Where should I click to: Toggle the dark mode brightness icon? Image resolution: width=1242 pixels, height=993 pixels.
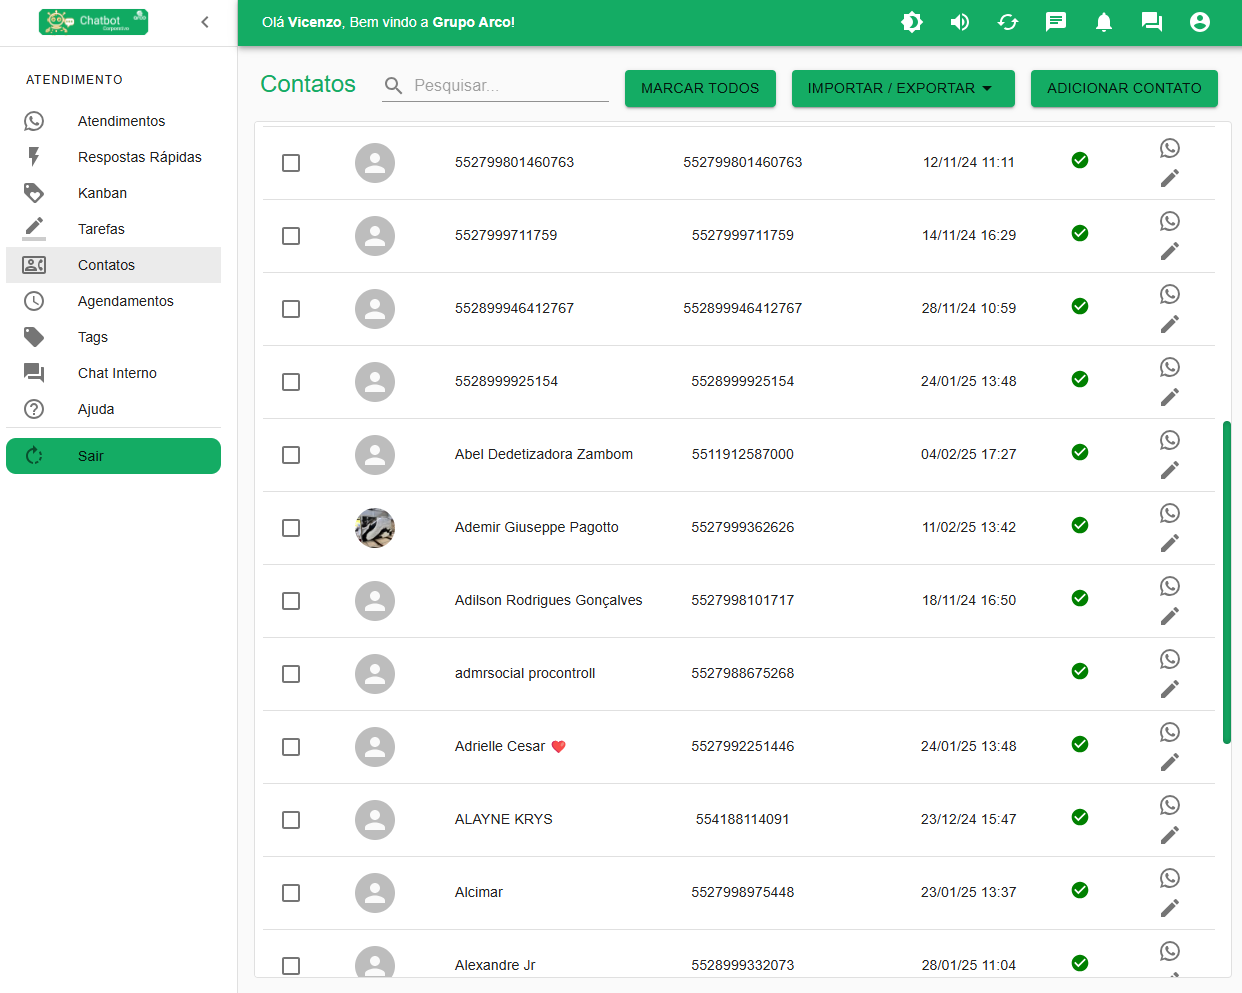pos(911,22)
